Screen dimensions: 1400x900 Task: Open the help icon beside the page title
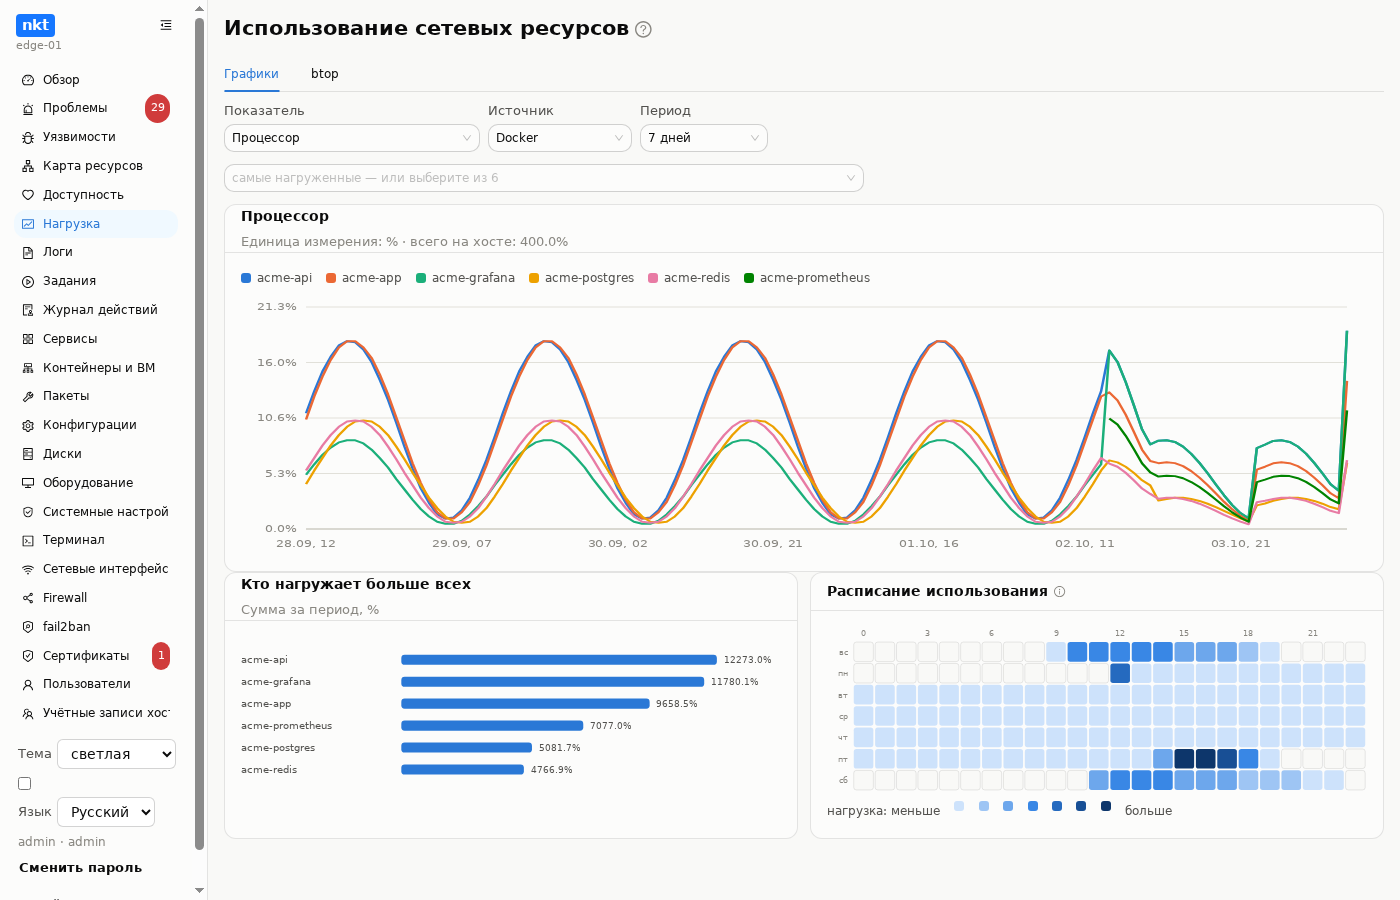coord(643,29)
